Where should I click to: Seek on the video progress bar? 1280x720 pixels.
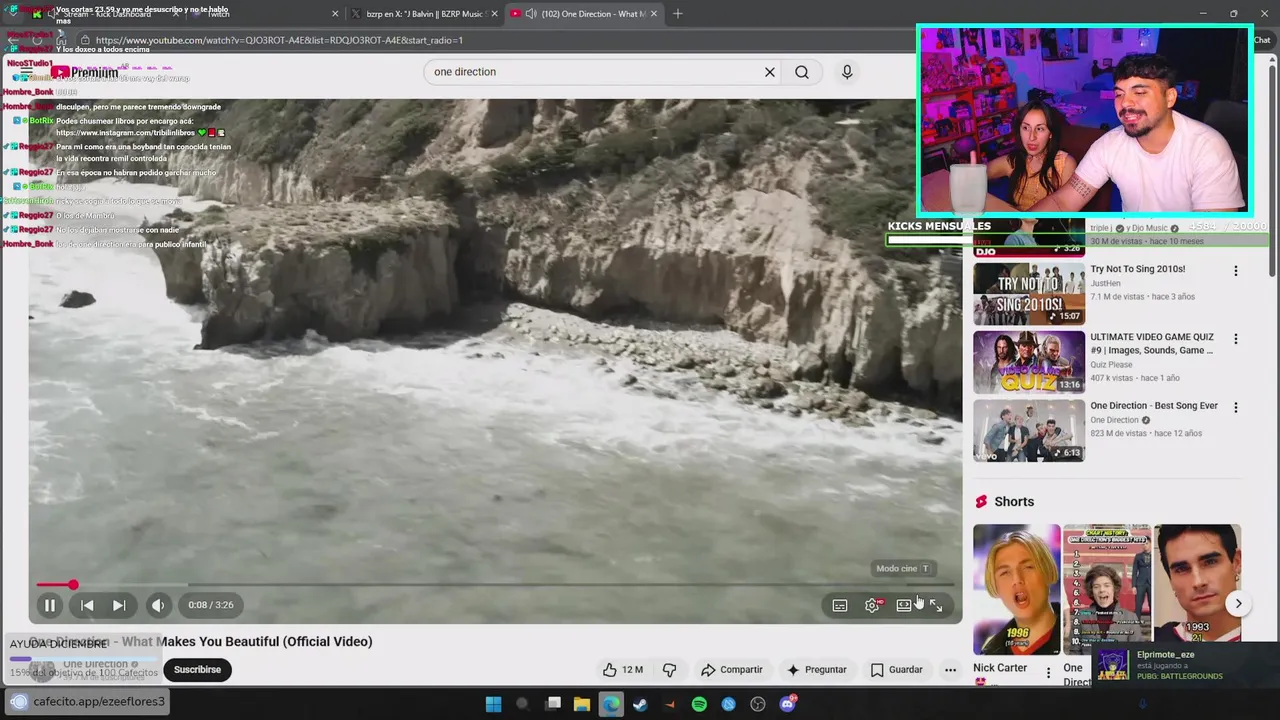click(495, 584)
